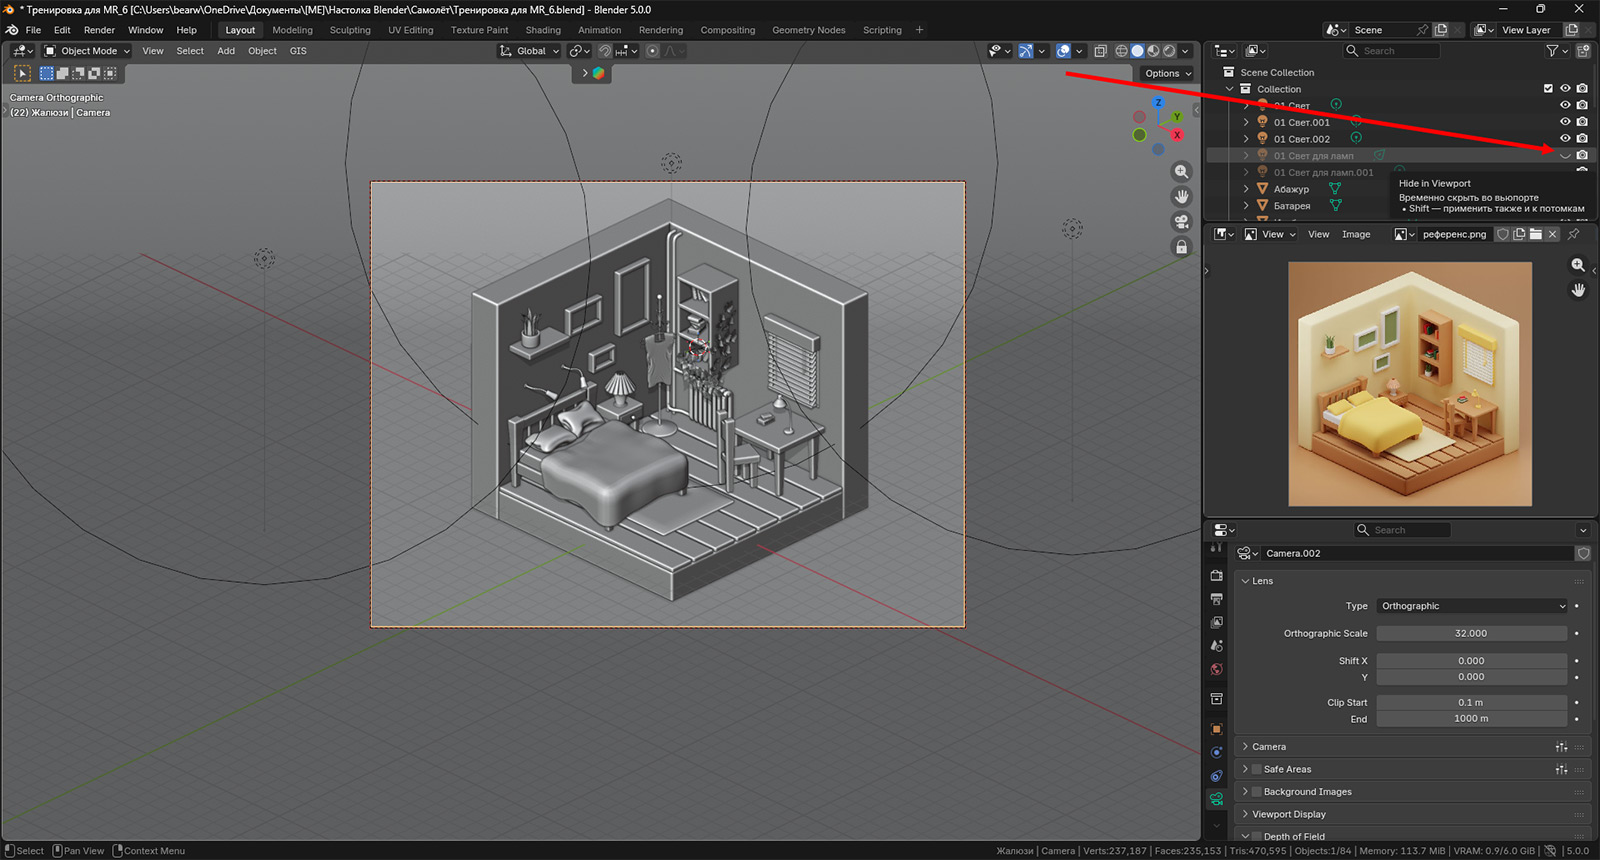Click the viewport zoom magnifier icon
Viewport: 1600px width, 860px height.
coord(1181,172)
